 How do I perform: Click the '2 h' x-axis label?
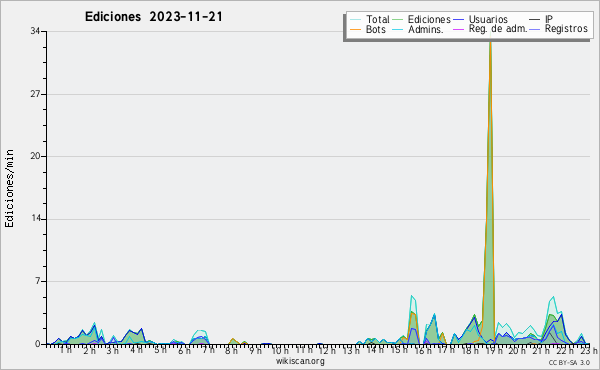coord(90,351)
